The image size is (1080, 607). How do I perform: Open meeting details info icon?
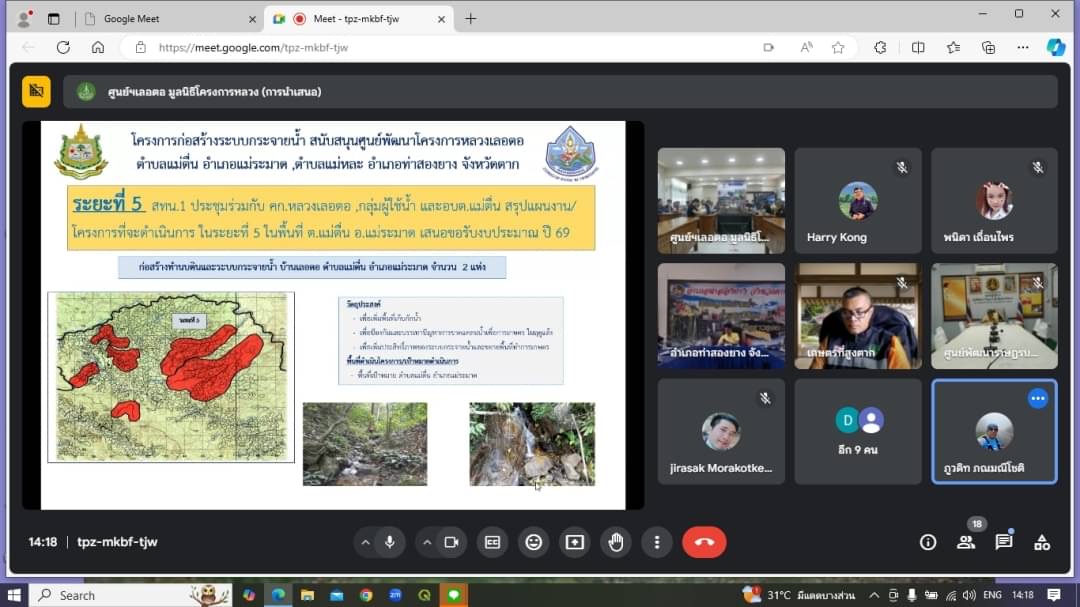coord(928,542)
